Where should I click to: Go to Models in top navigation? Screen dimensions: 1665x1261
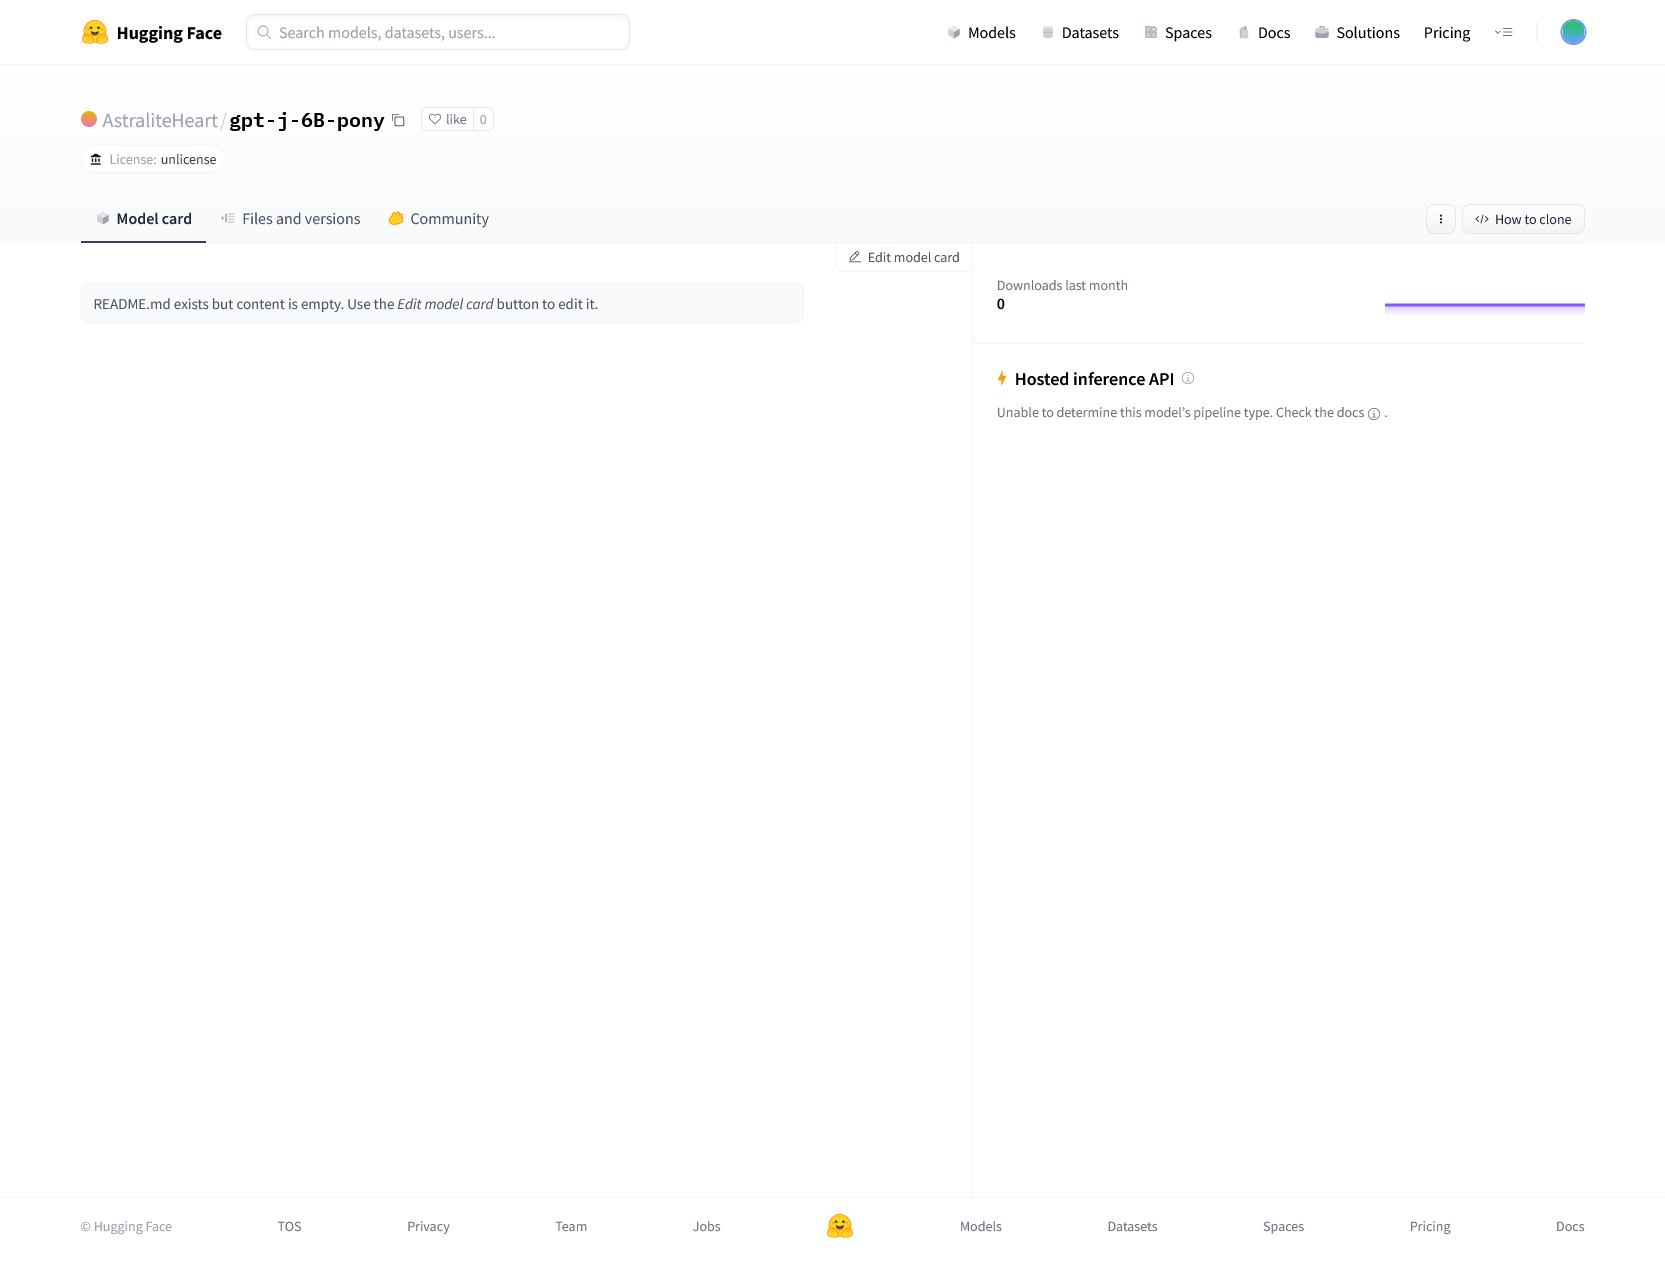(x=981, y=33)
